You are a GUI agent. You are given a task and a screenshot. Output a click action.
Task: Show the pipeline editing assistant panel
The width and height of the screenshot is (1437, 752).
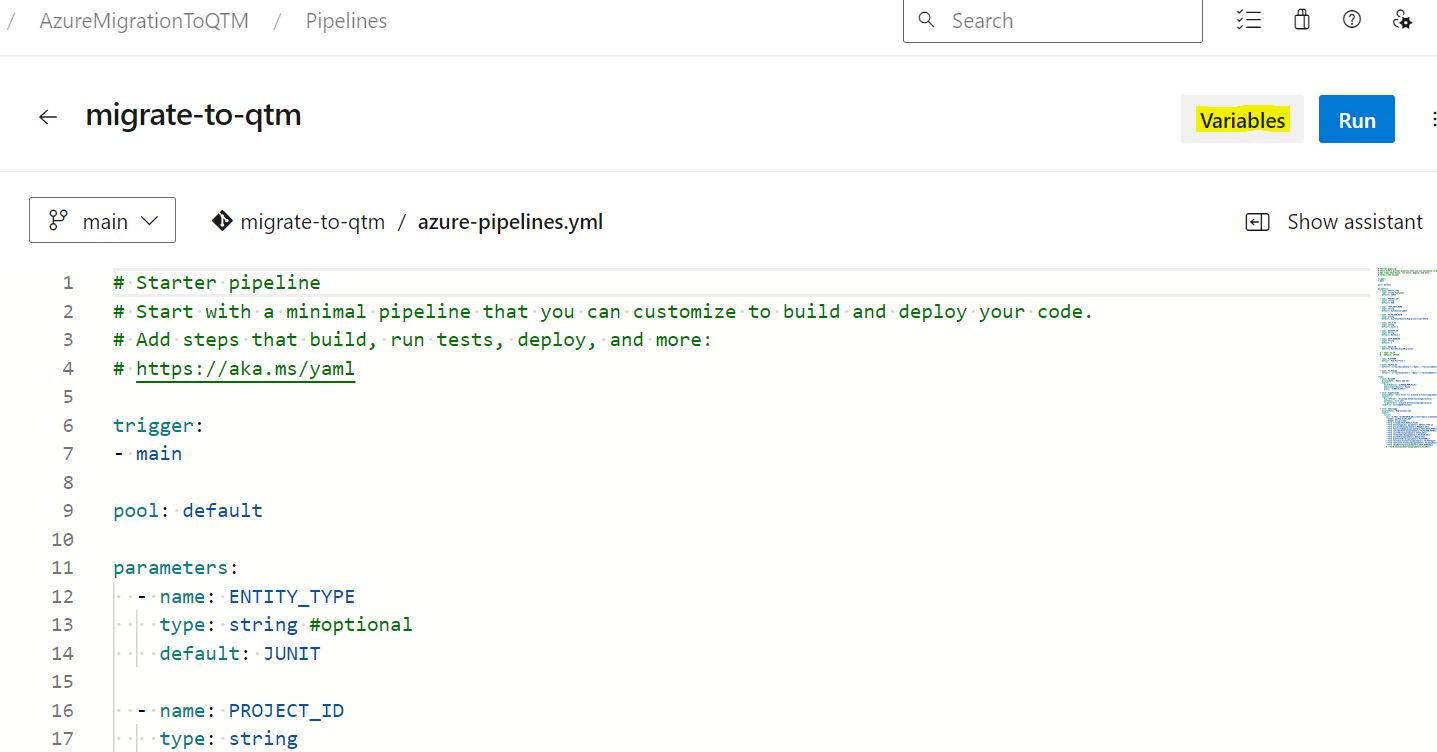click(x=1334, y=221)
